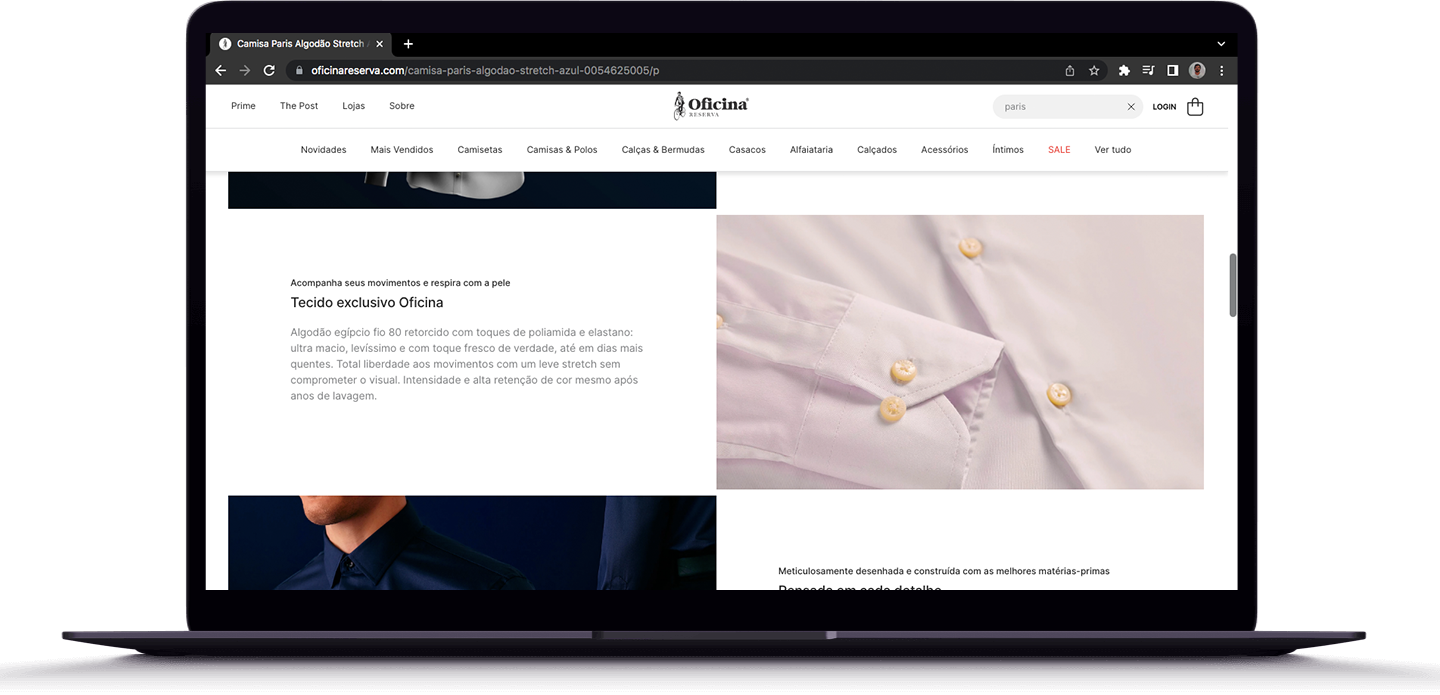Open the Íntimos menu

pyautogui.click(x=1008, y=150)
